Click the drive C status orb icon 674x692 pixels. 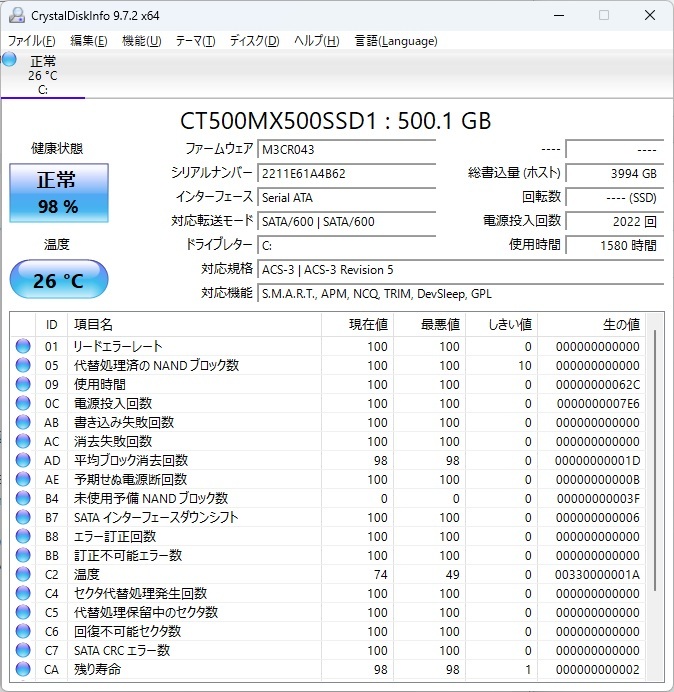coord(10,59)
